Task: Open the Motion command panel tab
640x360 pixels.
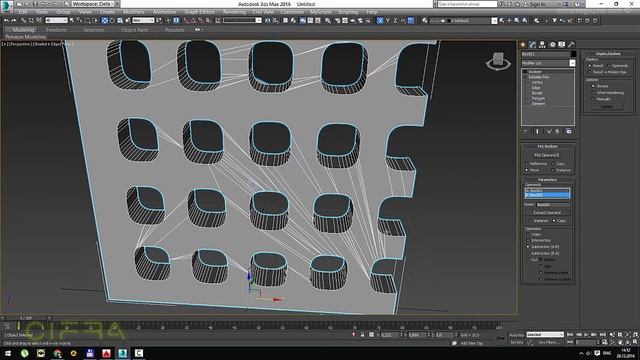Action: pyautogui.click(x=552, y=44)
